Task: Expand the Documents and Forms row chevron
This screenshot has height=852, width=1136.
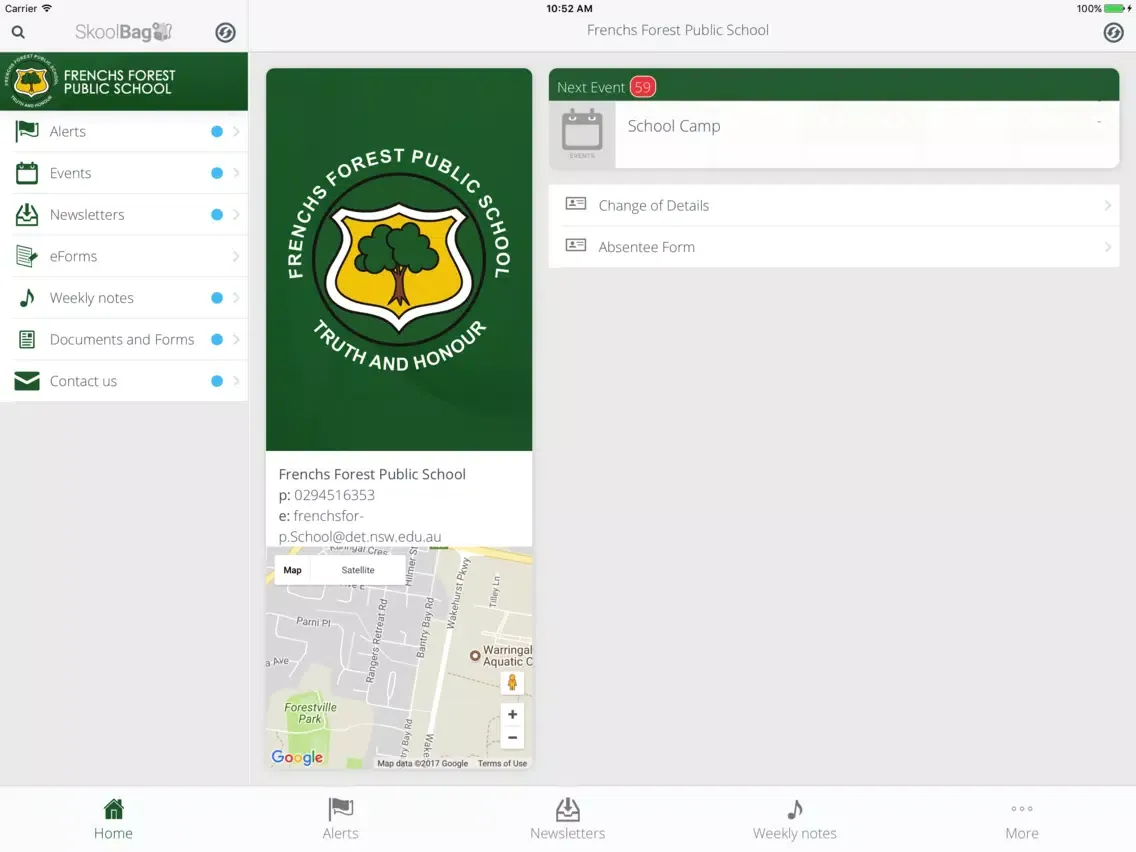Action: coord(236,339)
